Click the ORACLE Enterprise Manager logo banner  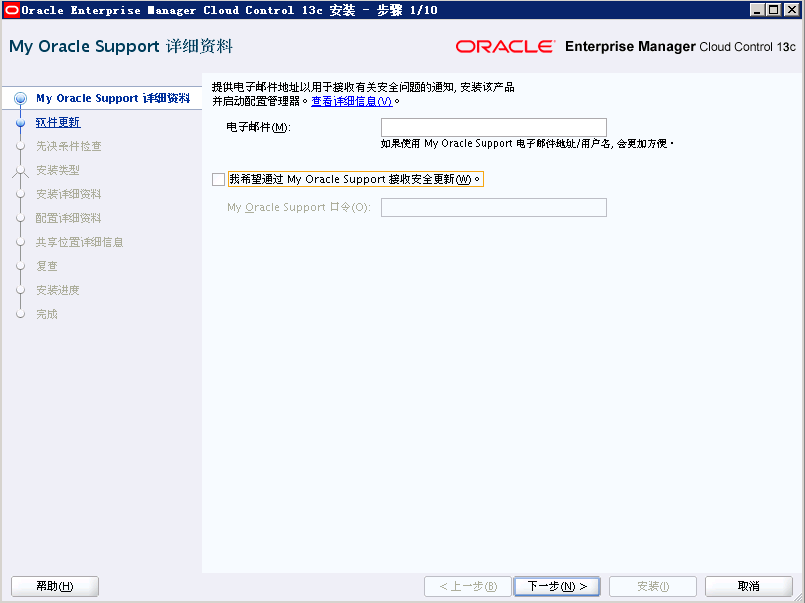(625, 47)
